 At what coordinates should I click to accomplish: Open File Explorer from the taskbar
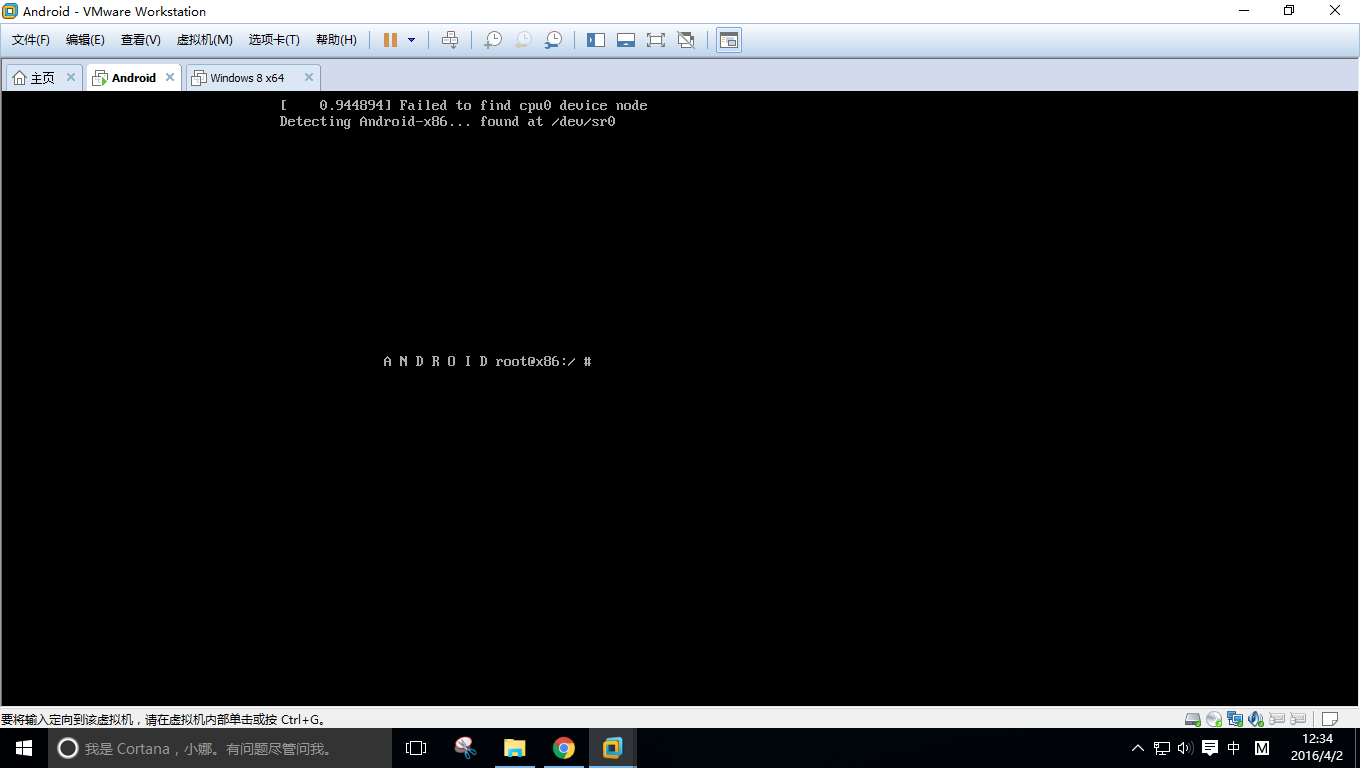514,748
